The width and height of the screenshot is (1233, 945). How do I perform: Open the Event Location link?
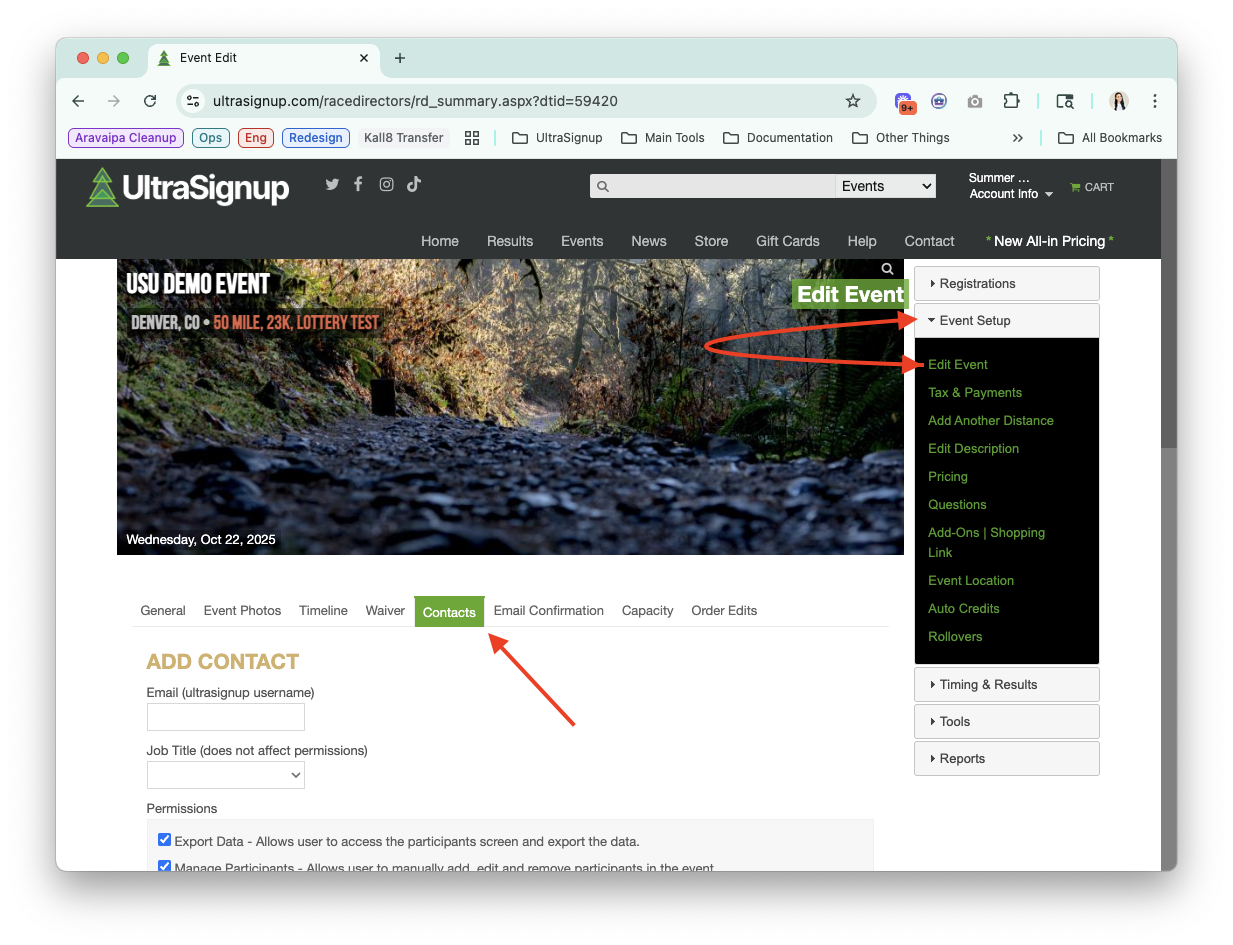tap(971, 581)
